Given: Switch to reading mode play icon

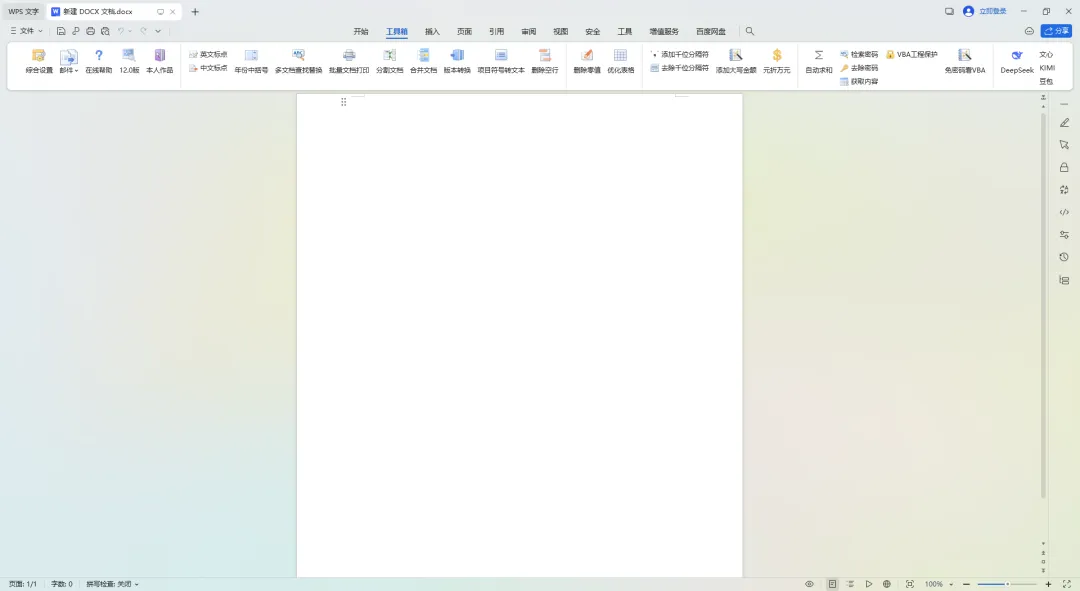Looking at the screenshot, I should 869,584.
